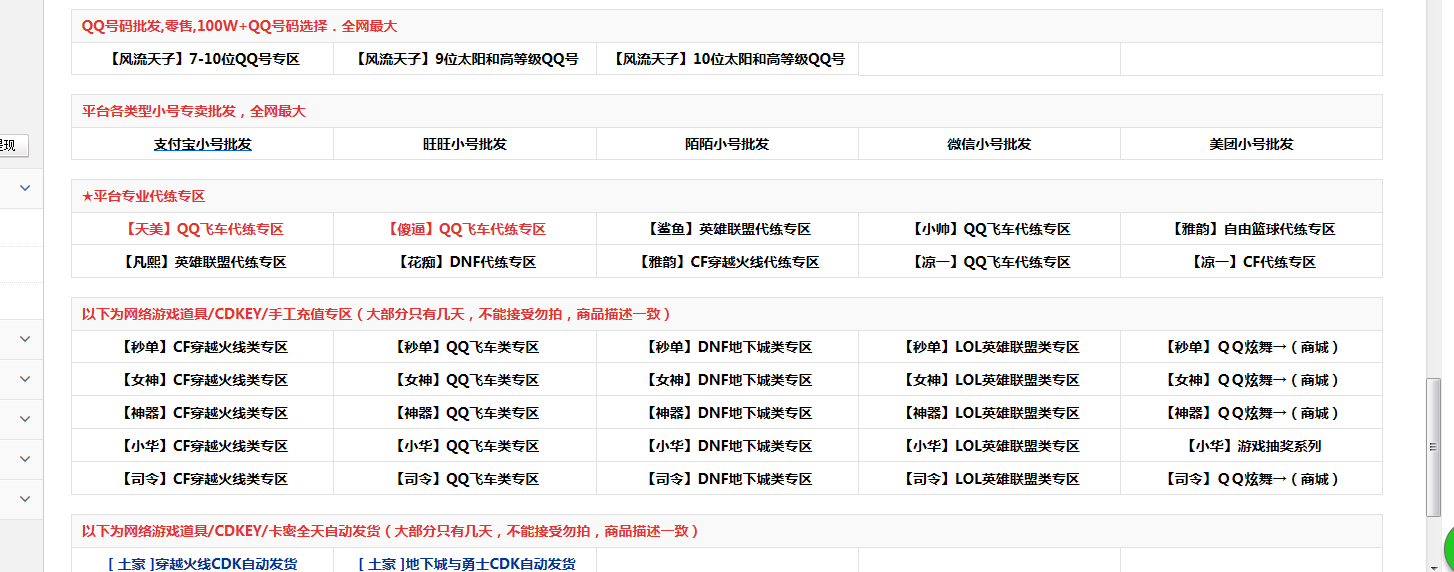The image size is (1454, 572).
Task: Click red heading 平台各类型小号专卖批发,全网最大
Action: 194,111
